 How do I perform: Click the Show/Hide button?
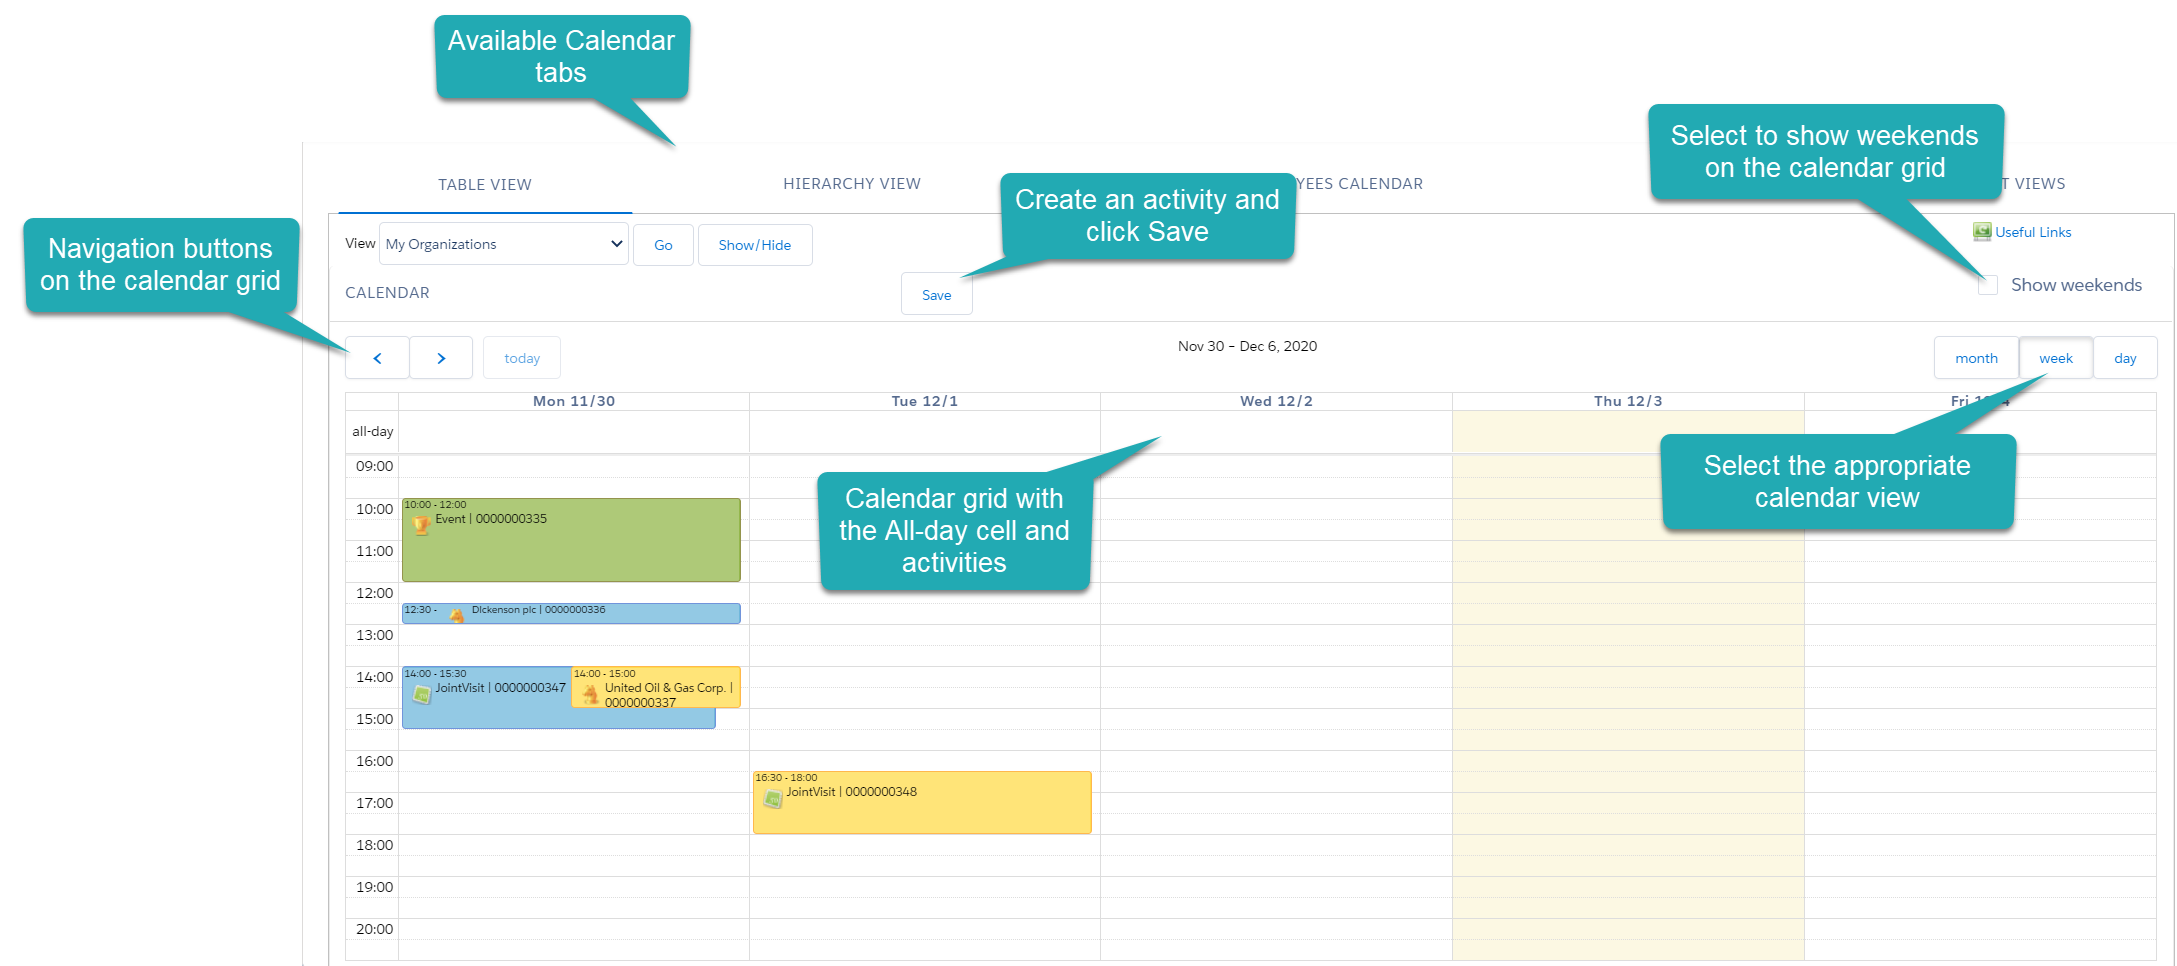point(754,244)
